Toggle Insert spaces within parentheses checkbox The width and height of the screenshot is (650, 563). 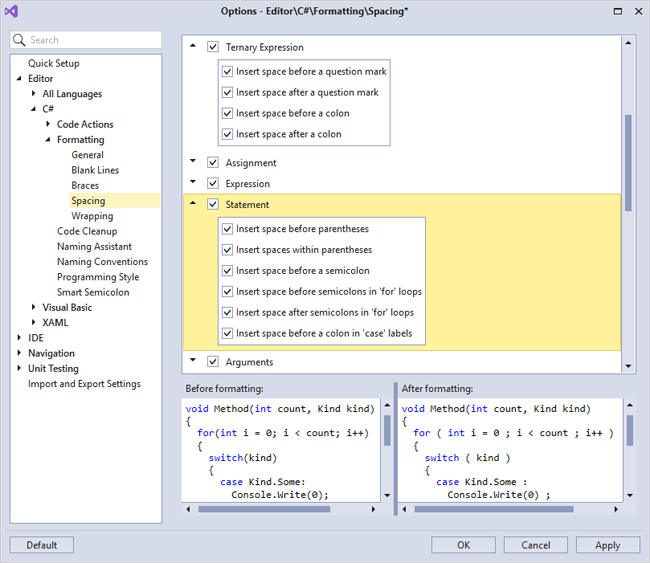[228, 250]
